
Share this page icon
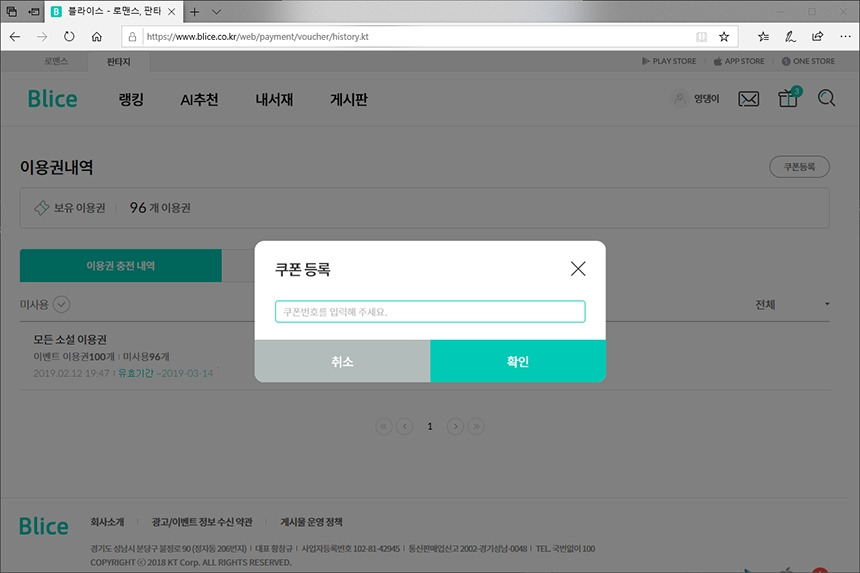817,37
